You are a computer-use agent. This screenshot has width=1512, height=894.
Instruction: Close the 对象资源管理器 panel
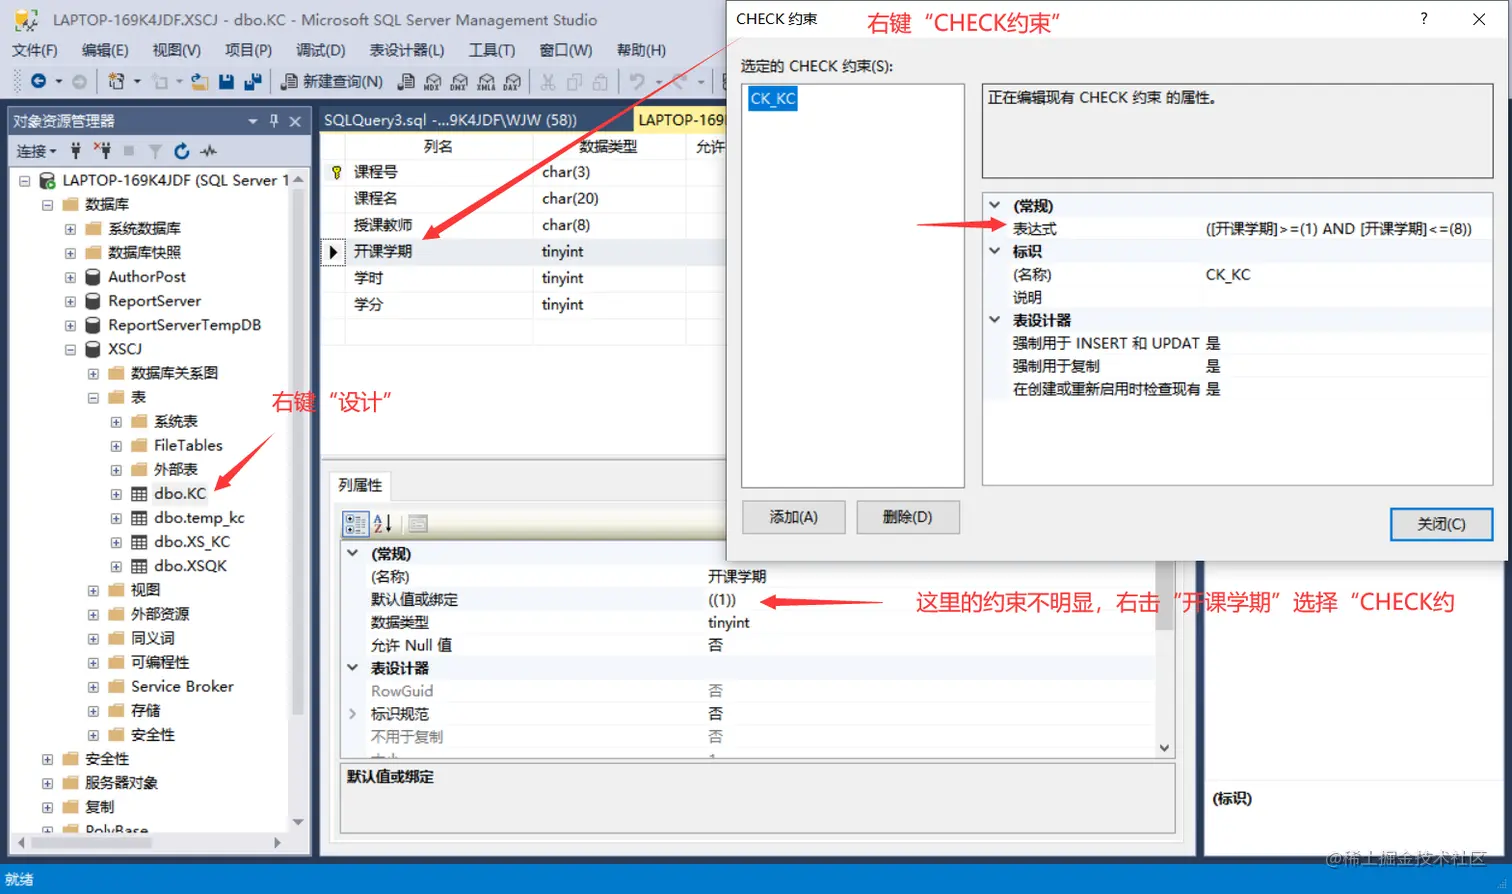[x=295, y=121]
